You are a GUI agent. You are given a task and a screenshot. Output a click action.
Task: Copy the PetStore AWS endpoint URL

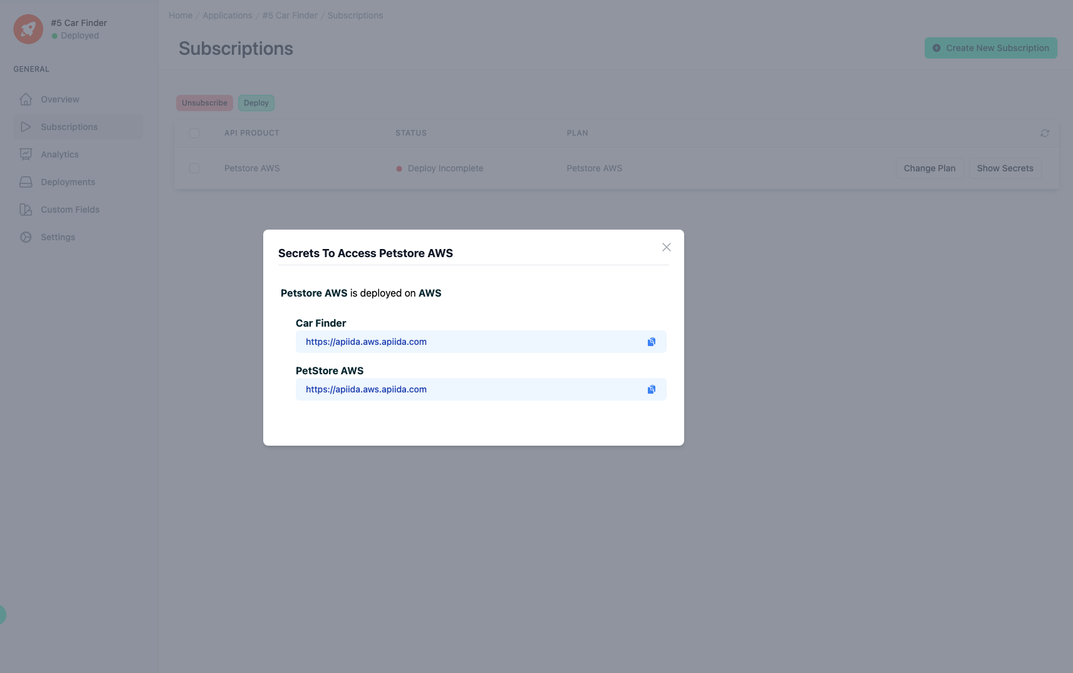(x=651, y=389)
